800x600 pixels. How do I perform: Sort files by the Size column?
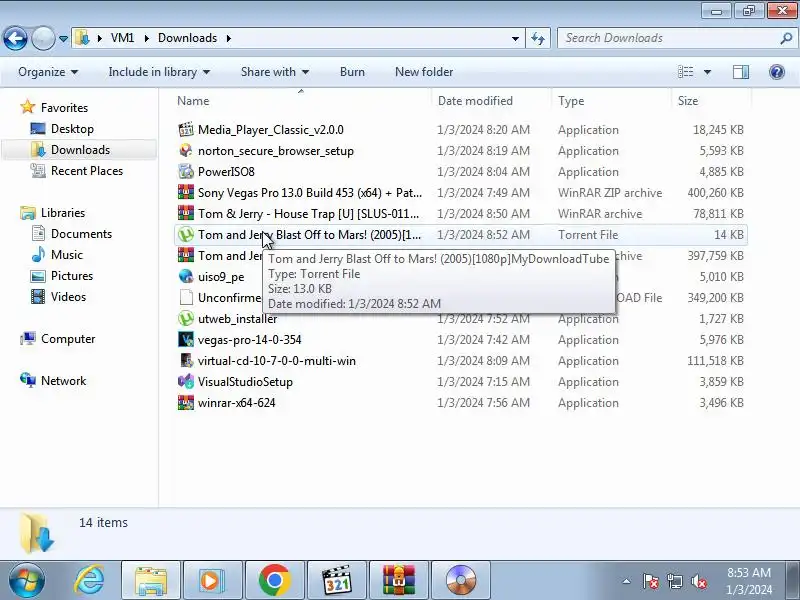pos(711,101)
